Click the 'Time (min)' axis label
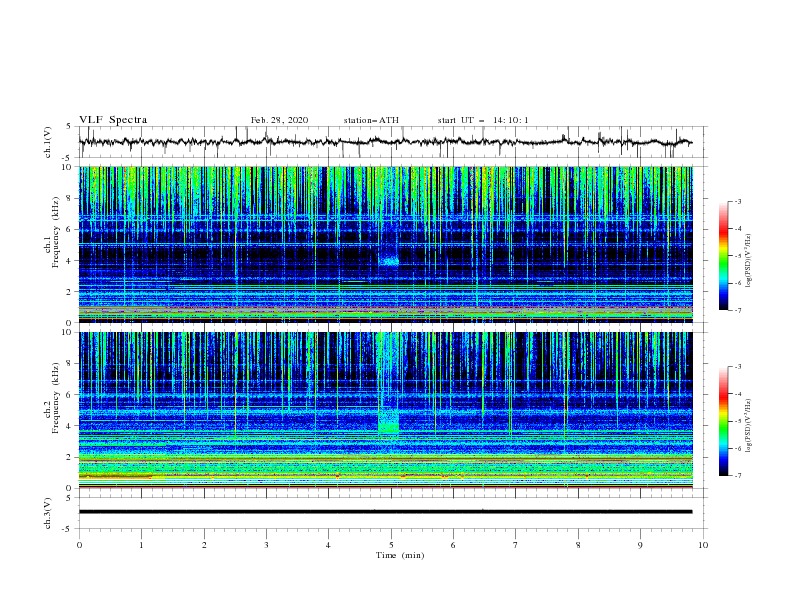This screenshot has height=612, width=792. point(400,555)
